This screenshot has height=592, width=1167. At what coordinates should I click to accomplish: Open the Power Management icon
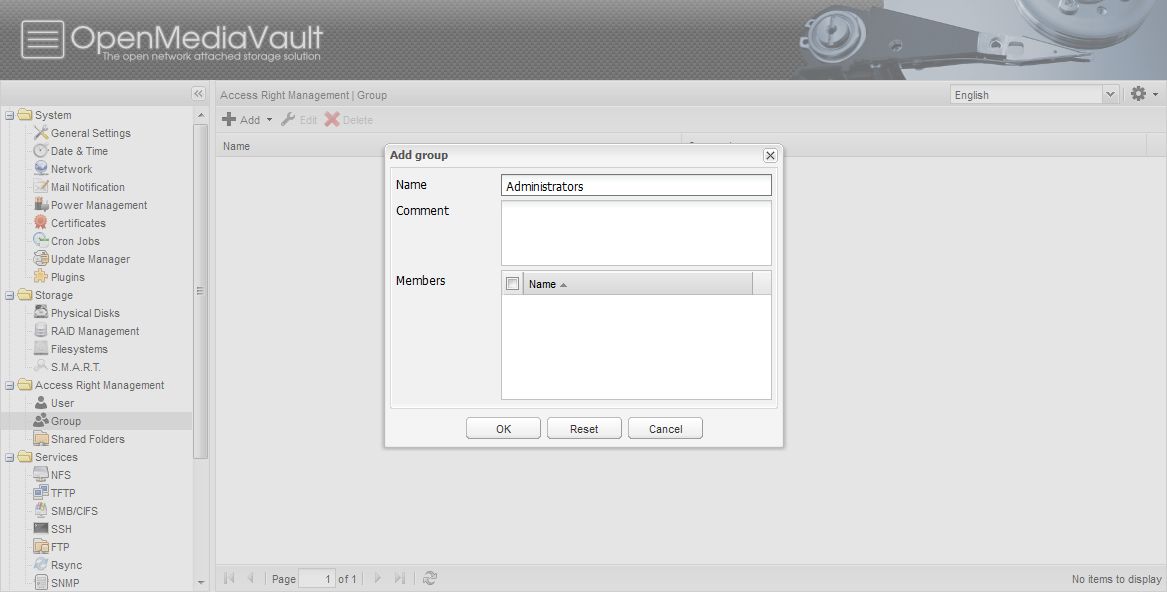click(x=41, y=204)
